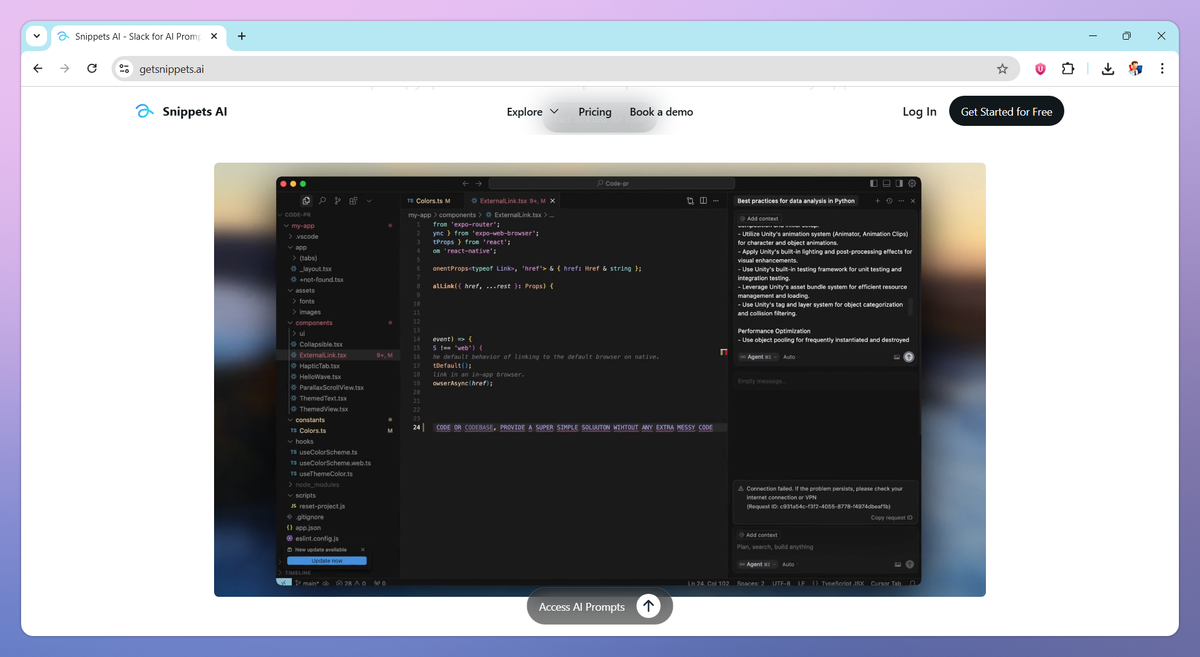Open Search in the activity bar
This screenshot has width=1200, height=657.
[x=322, y=200]
